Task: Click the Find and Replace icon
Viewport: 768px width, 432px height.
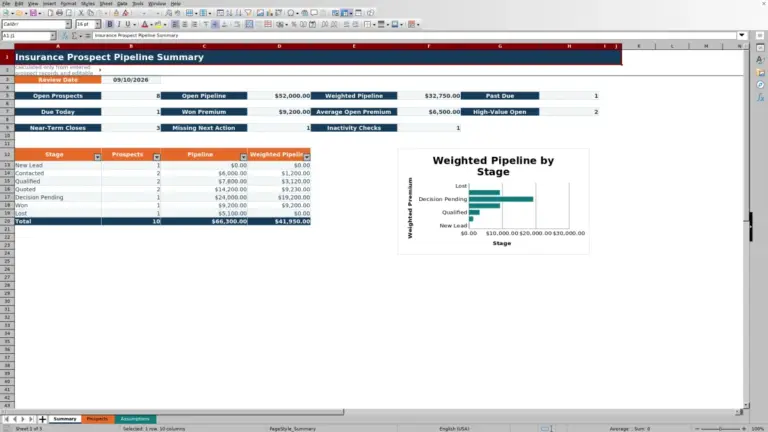Action: [x=168, y=13]
